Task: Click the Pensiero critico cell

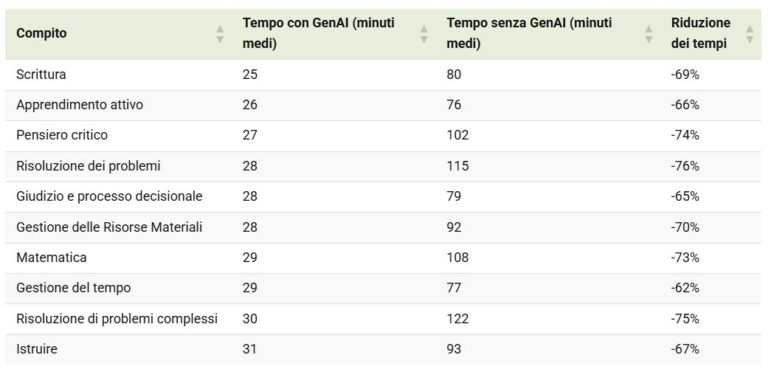Action: [x=62, y=135]
